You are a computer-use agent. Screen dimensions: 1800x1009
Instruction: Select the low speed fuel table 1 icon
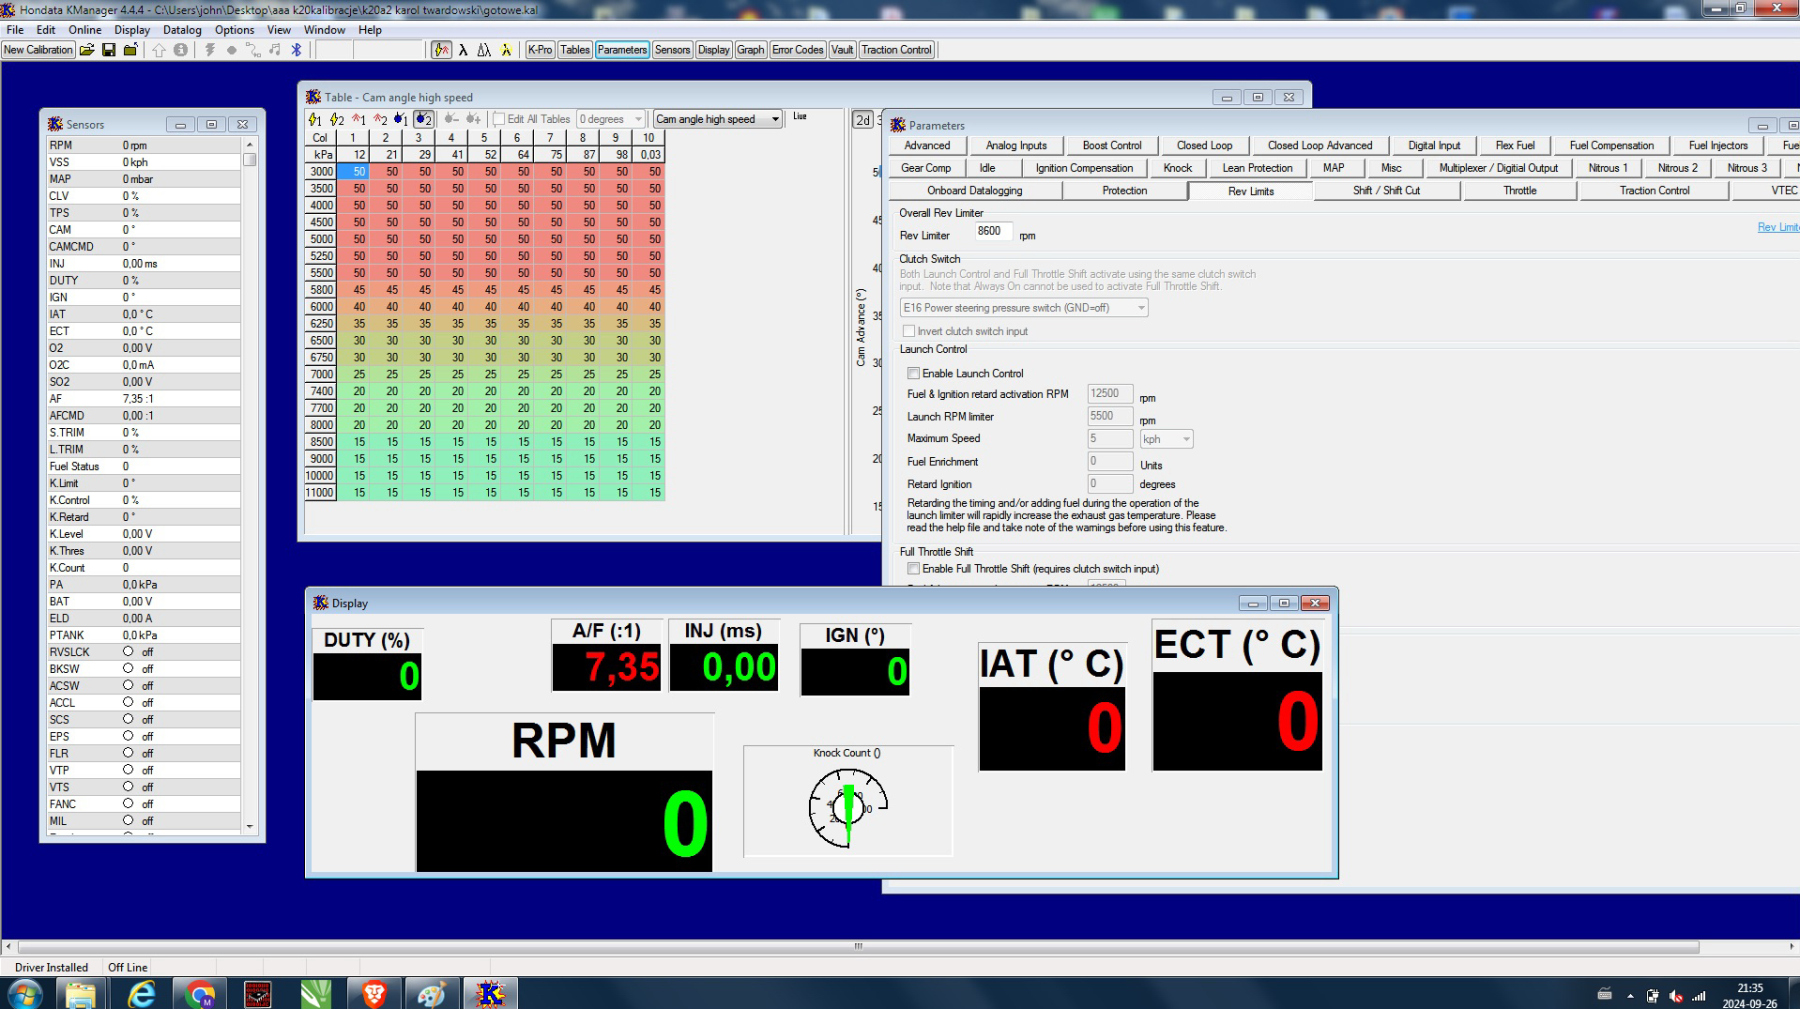(358, 119)
